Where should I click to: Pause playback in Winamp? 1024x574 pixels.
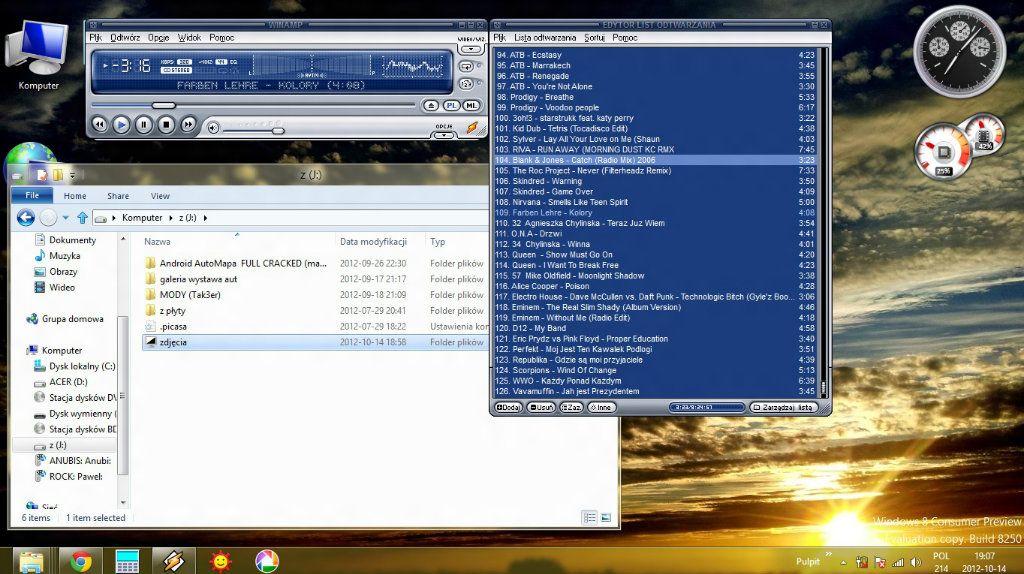144,125
